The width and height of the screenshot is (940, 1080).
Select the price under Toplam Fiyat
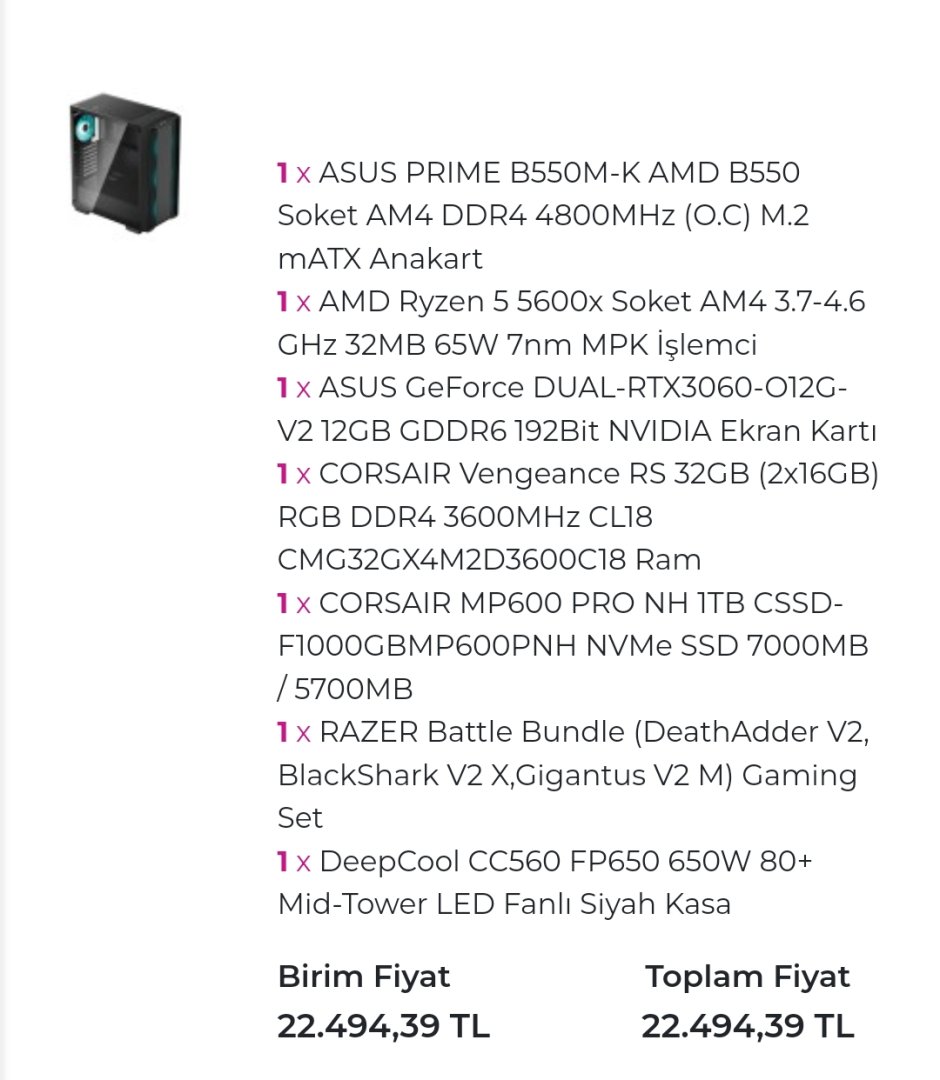(x=747, y=1025)
